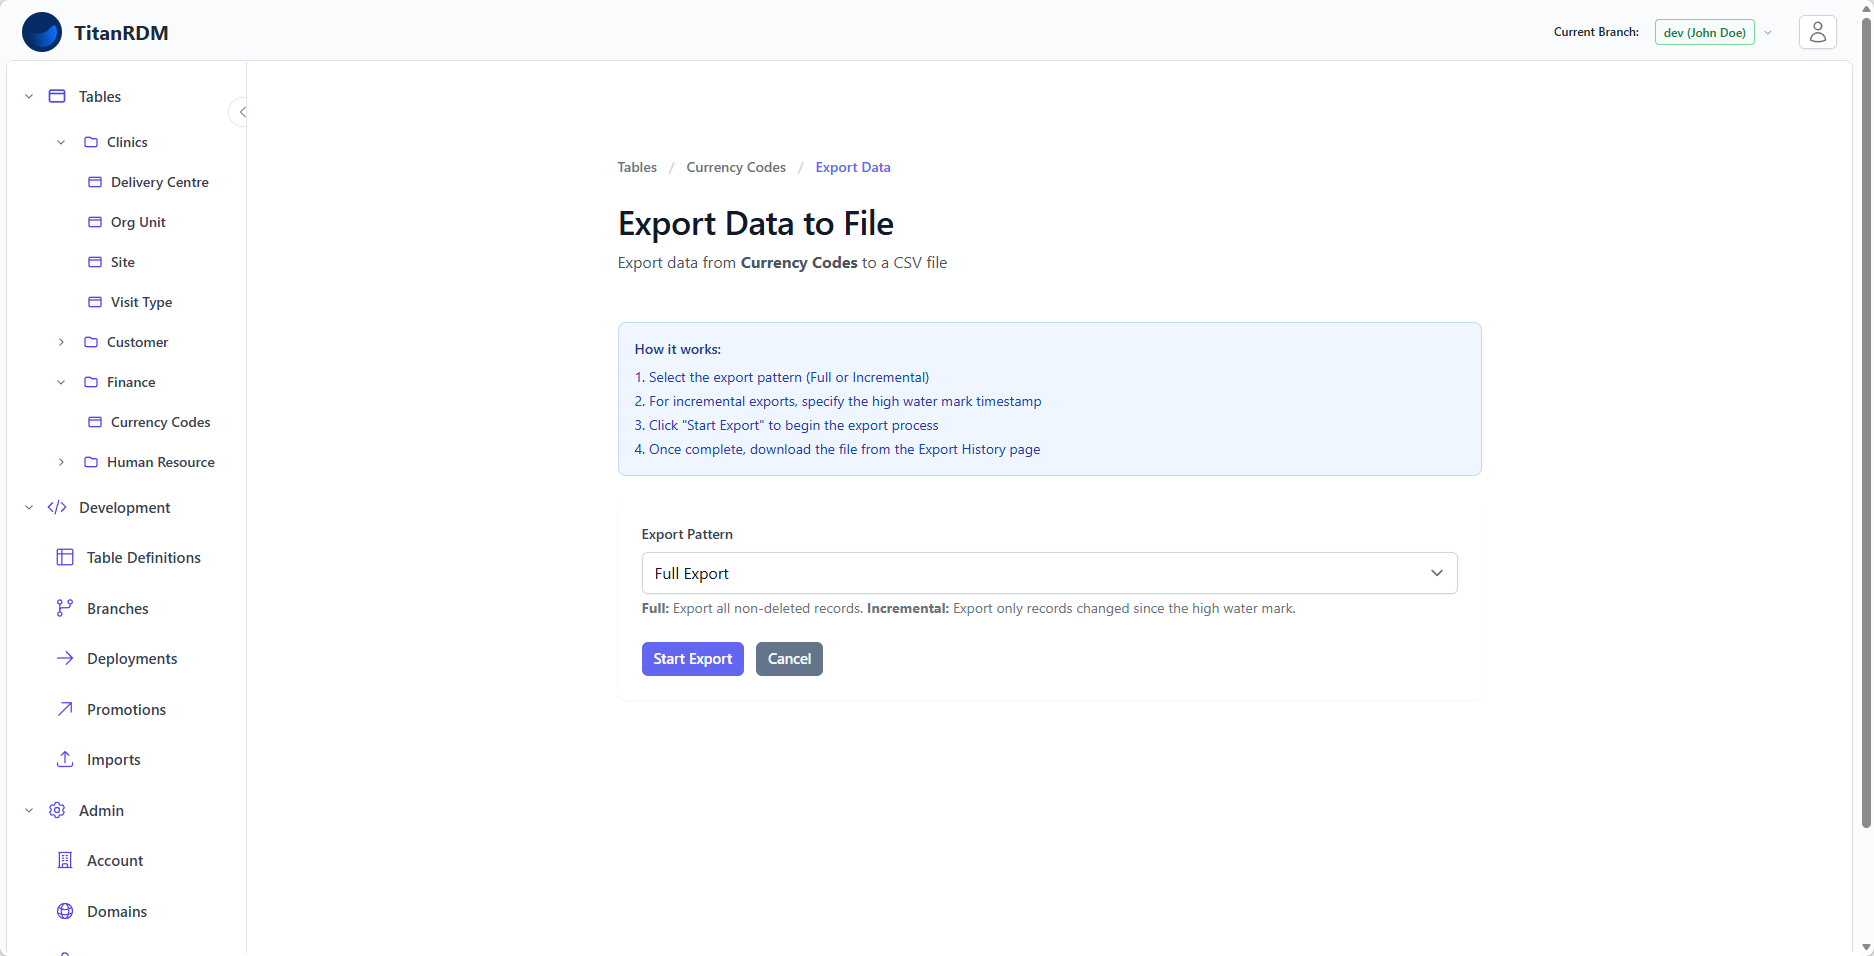This screenshot has height=956, width=1874.
Task: Click the Tables section table icon
Action: click(x=57, y=96)
